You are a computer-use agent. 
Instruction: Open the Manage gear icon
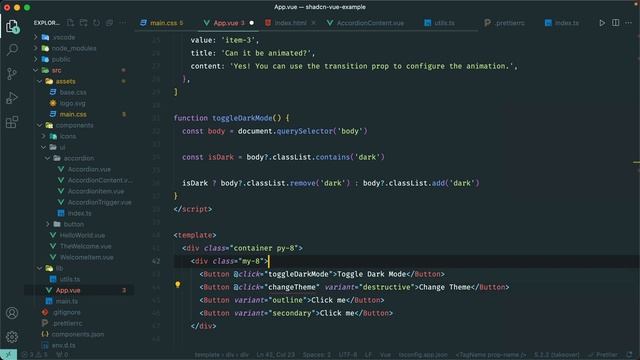pyautogui.click(x=12, y=337)
